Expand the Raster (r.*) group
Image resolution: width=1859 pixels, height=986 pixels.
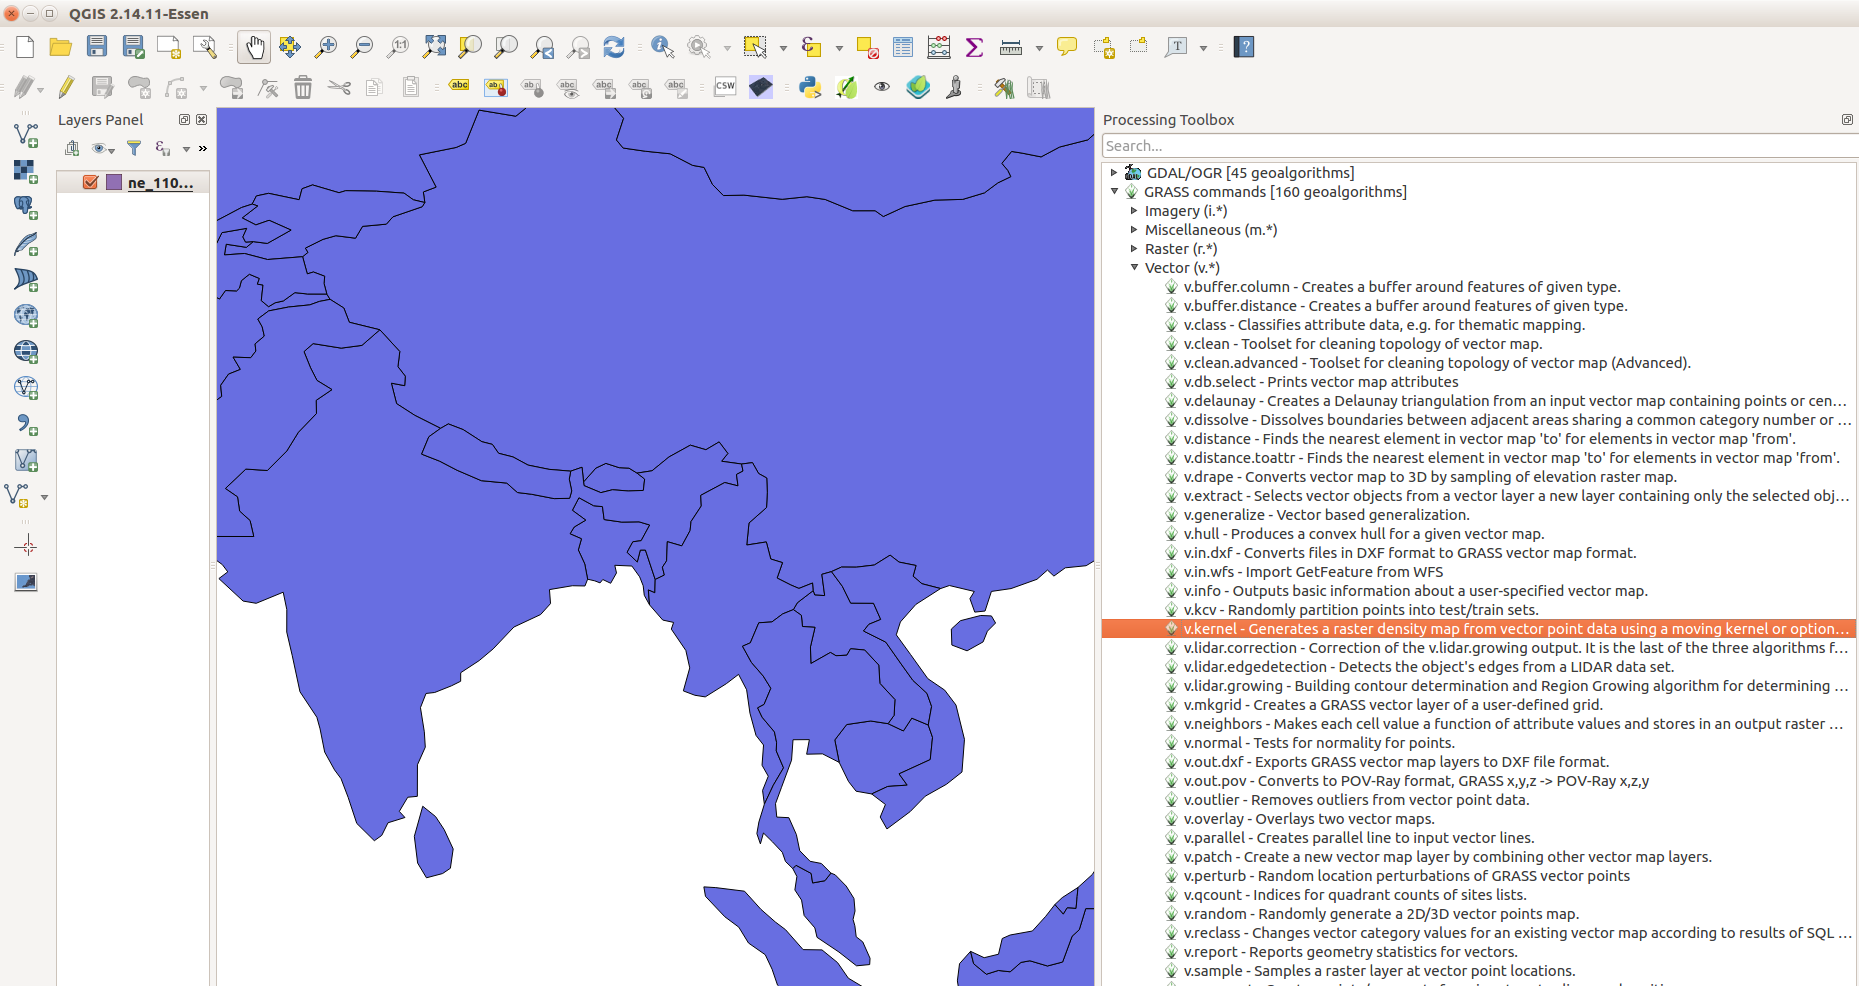1134,249
